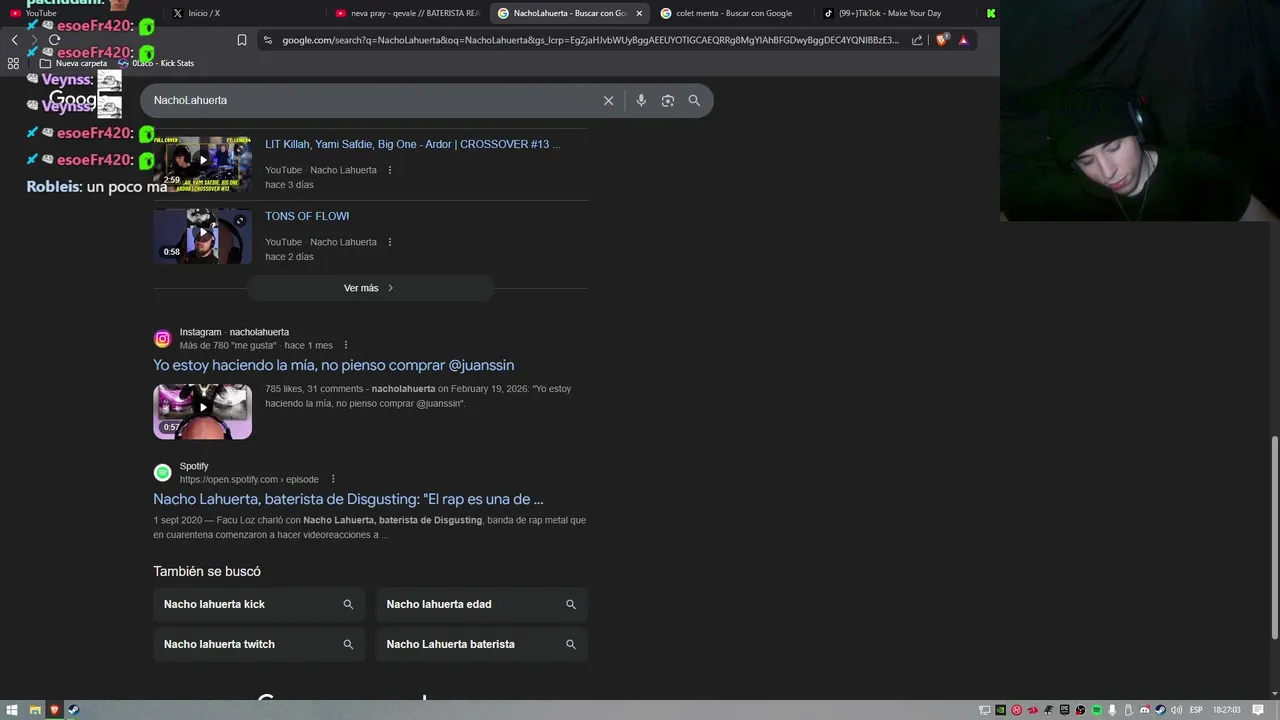
Task: Click the taskbar clock 18:27:03
Action: pos(1226,710)
